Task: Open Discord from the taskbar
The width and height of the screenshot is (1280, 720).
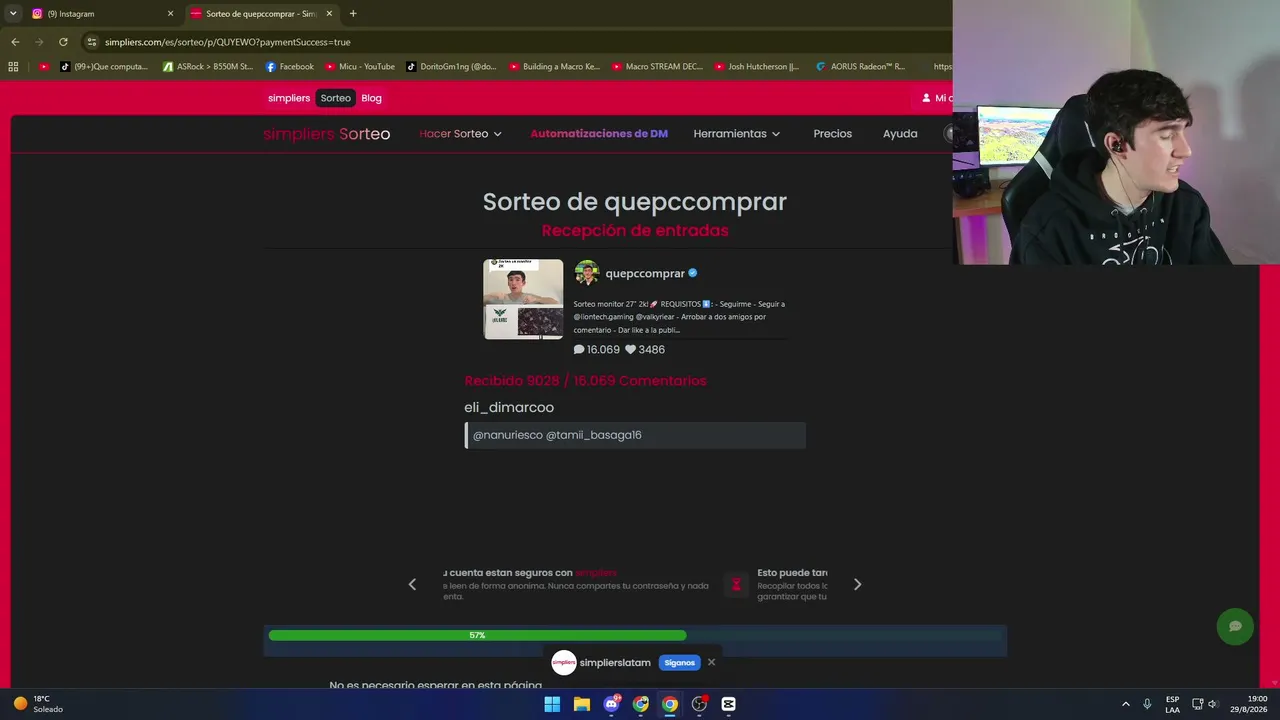Action: pyautogui.click(x=611, y=704)
